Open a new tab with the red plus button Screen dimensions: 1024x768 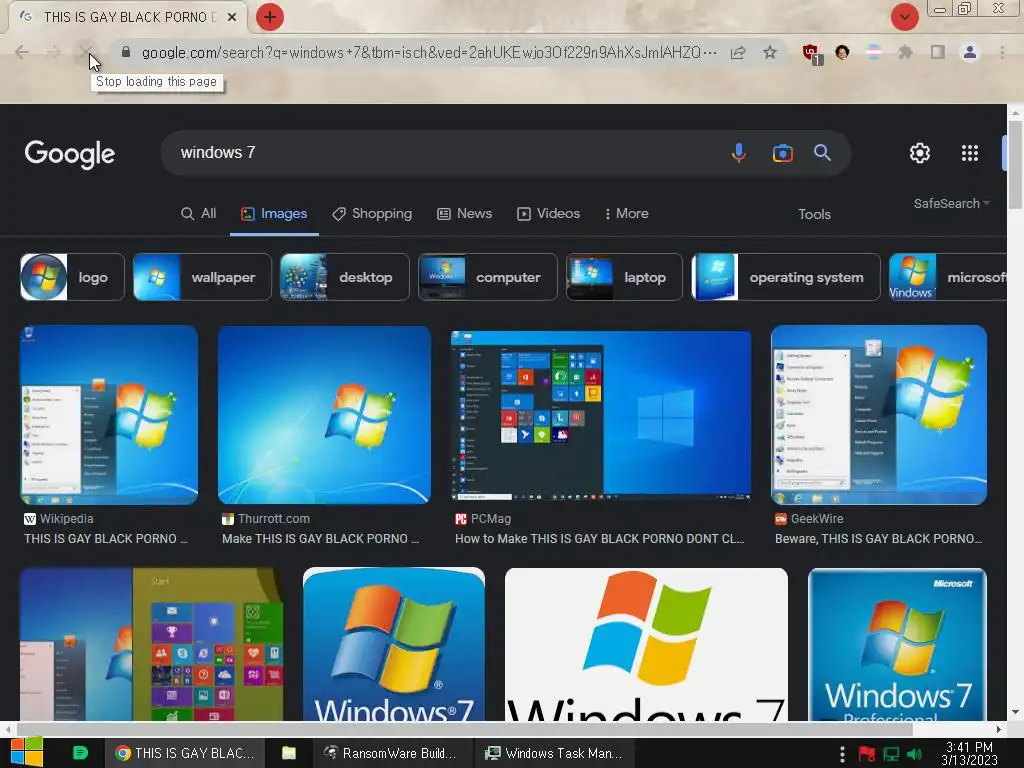click(x=270, y=17)
